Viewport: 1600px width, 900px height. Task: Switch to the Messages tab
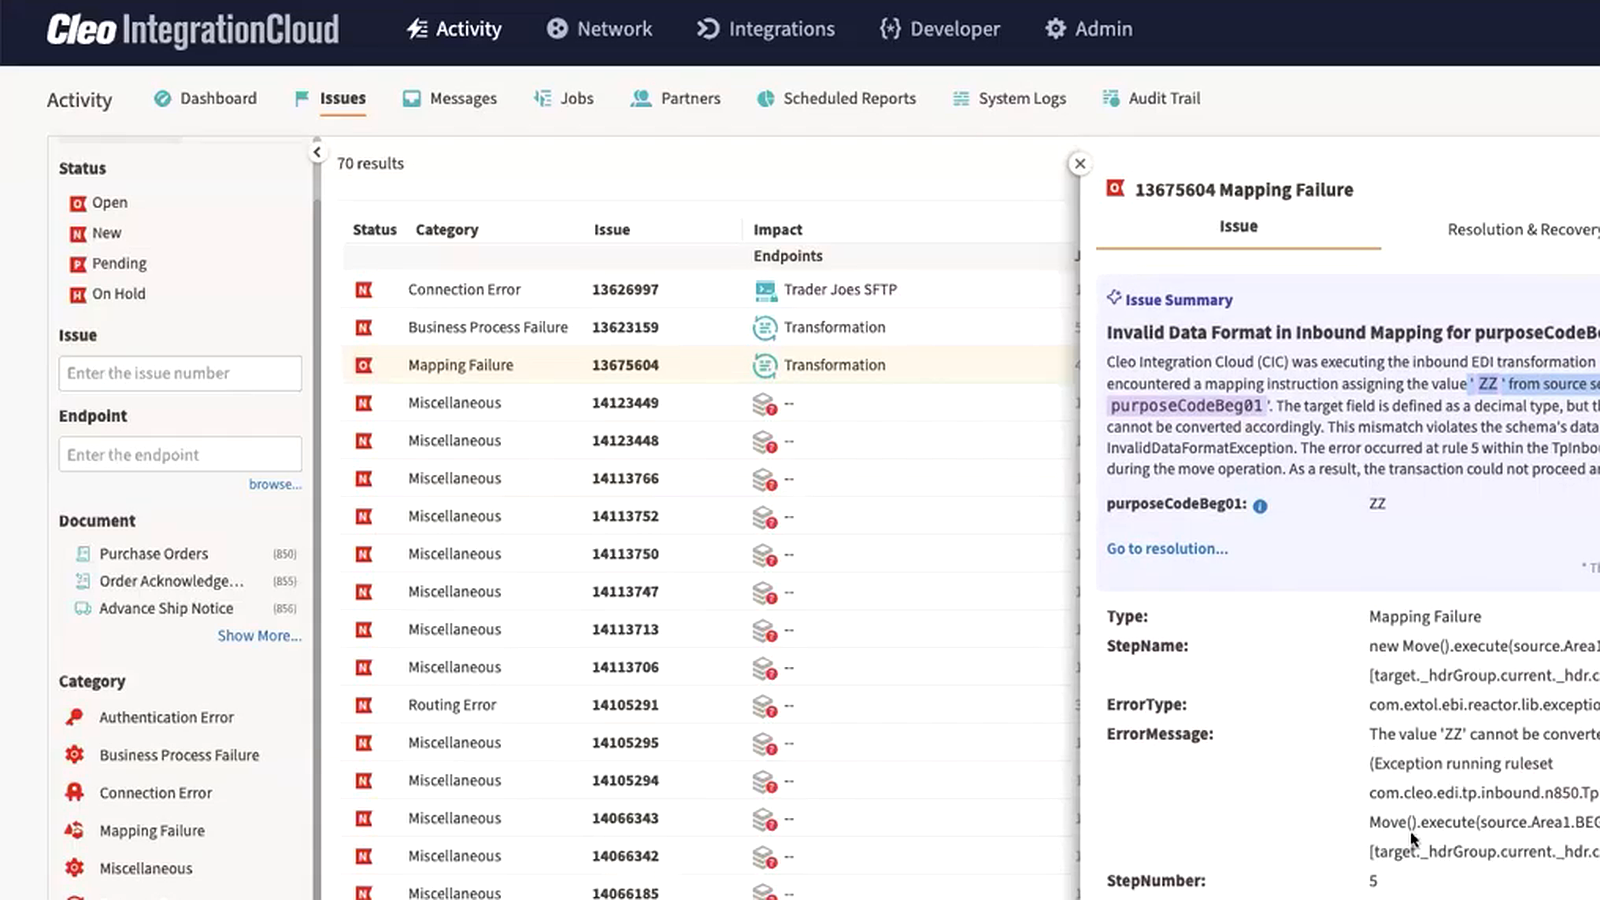pos(449,98)
